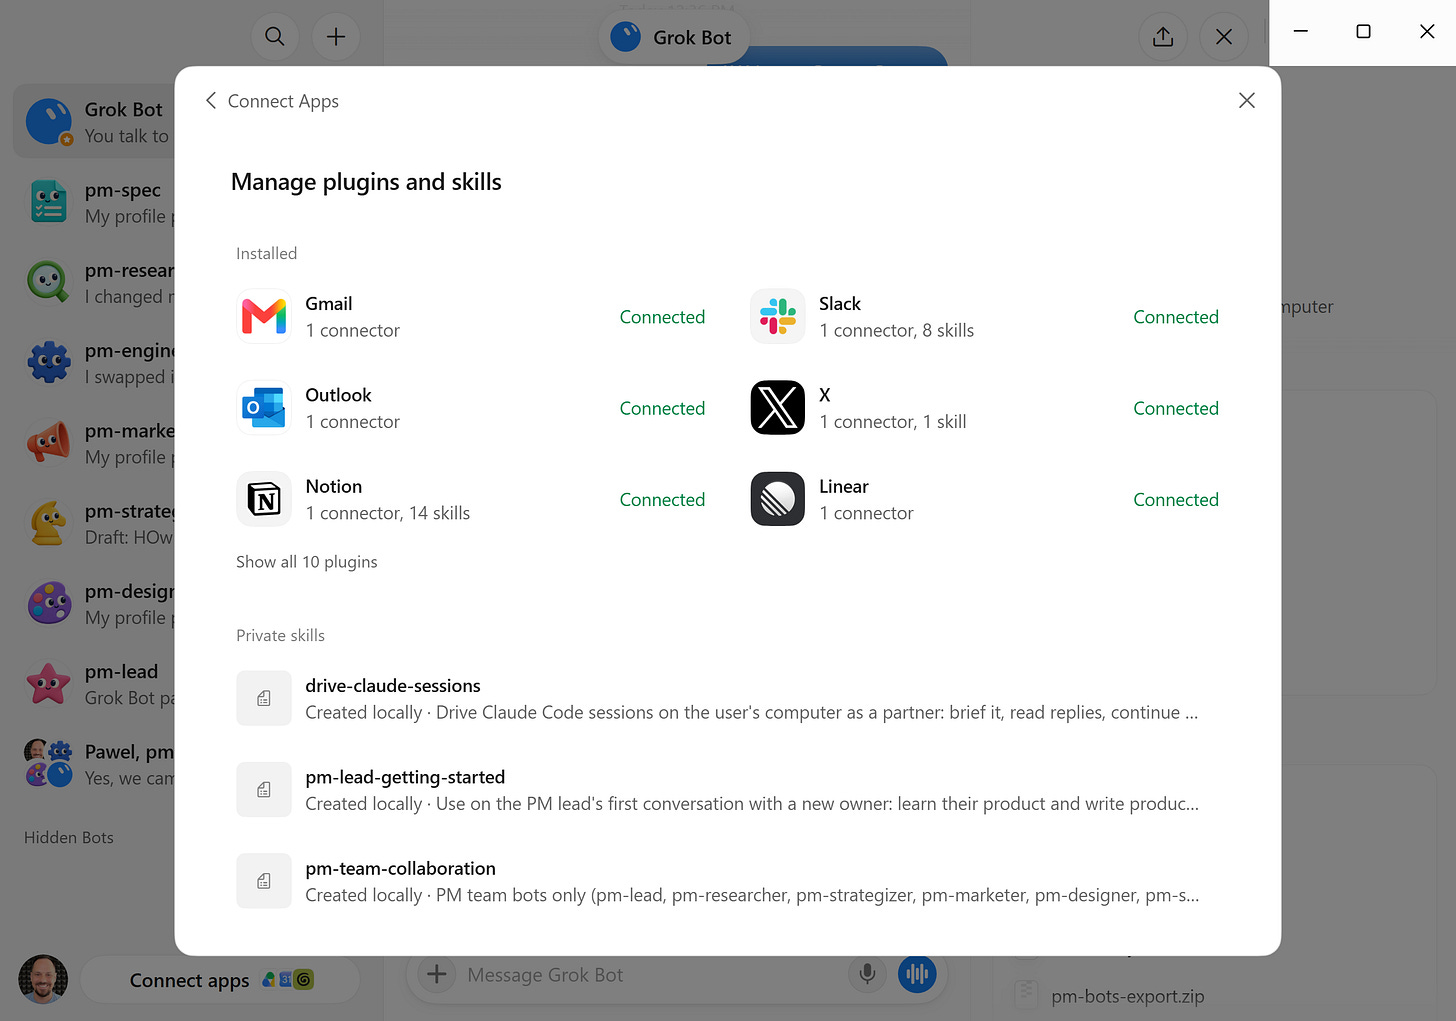Image resolution: width=1456 pixels, height=1021 pixels.
Task: Open the pm-lead star avatar
Action: tap(48, 684)
